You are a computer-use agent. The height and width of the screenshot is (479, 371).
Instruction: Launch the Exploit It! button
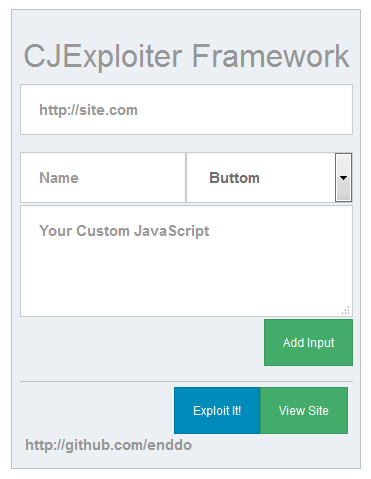(217, 410)
